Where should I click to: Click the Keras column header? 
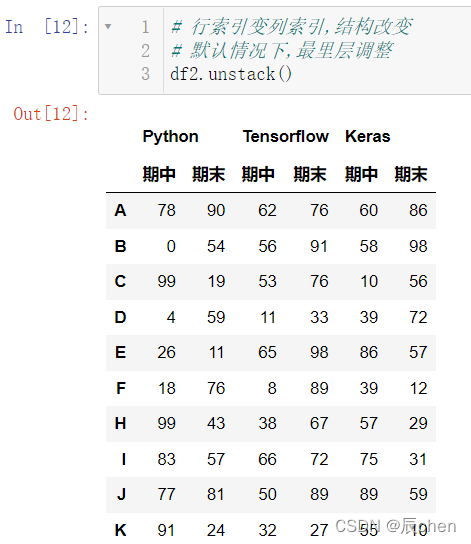click(368, 136)
